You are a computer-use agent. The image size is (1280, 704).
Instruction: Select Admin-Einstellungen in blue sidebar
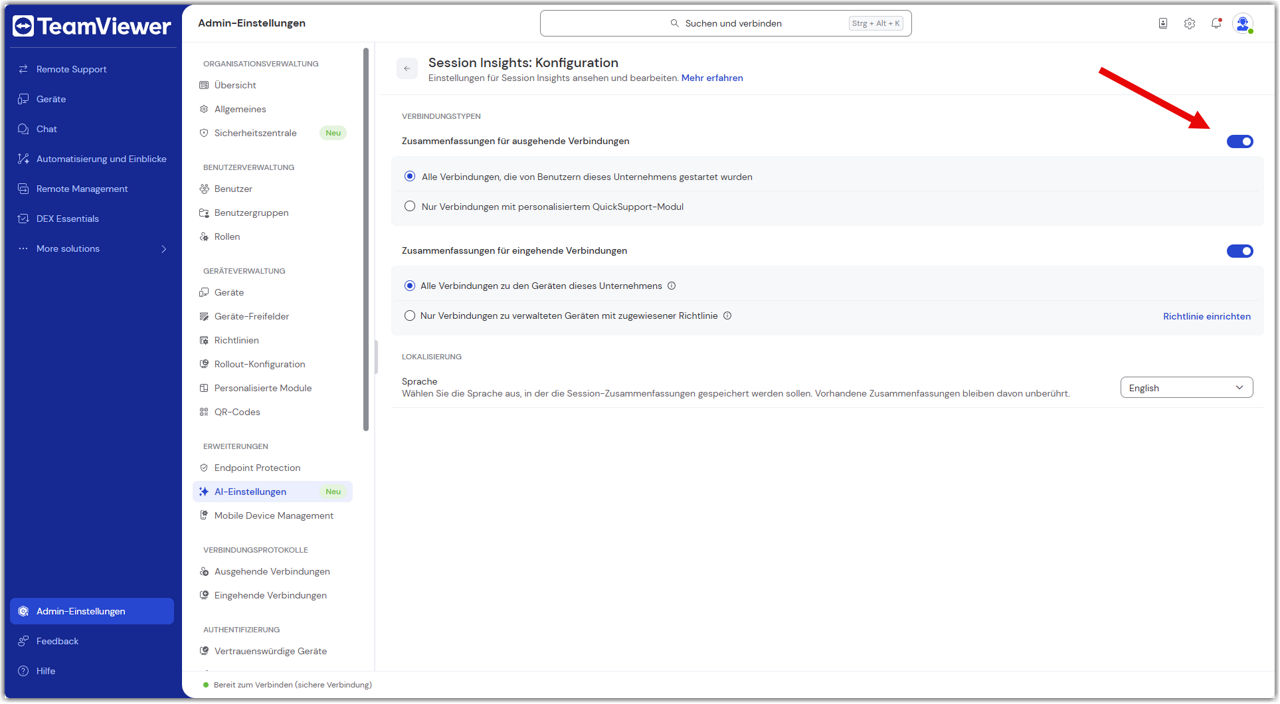pos(92,611)
